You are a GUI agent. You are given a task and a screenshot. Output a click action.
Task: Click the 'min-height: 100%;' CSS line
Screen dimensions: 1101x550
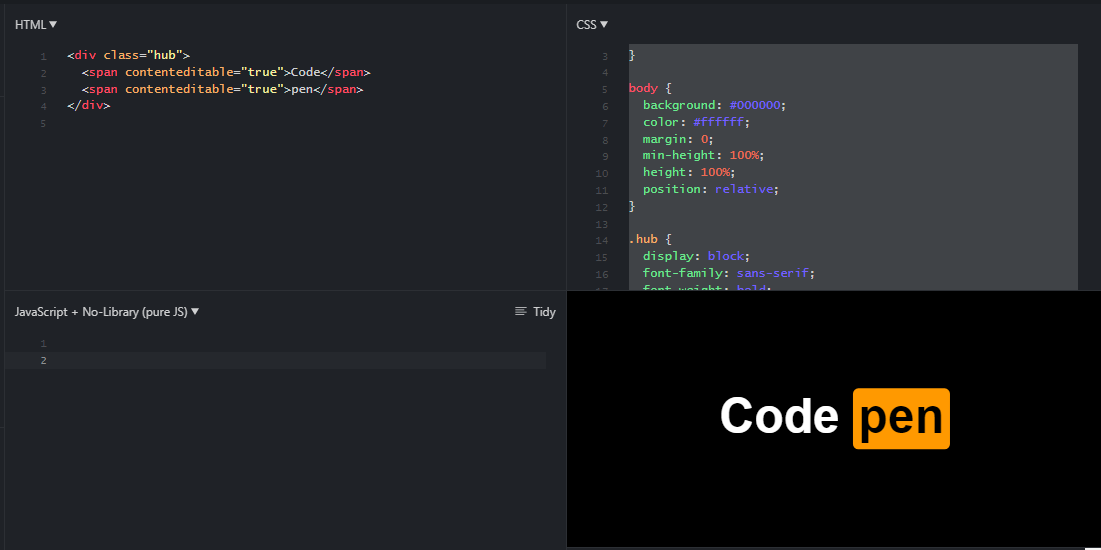pos(703,155)
